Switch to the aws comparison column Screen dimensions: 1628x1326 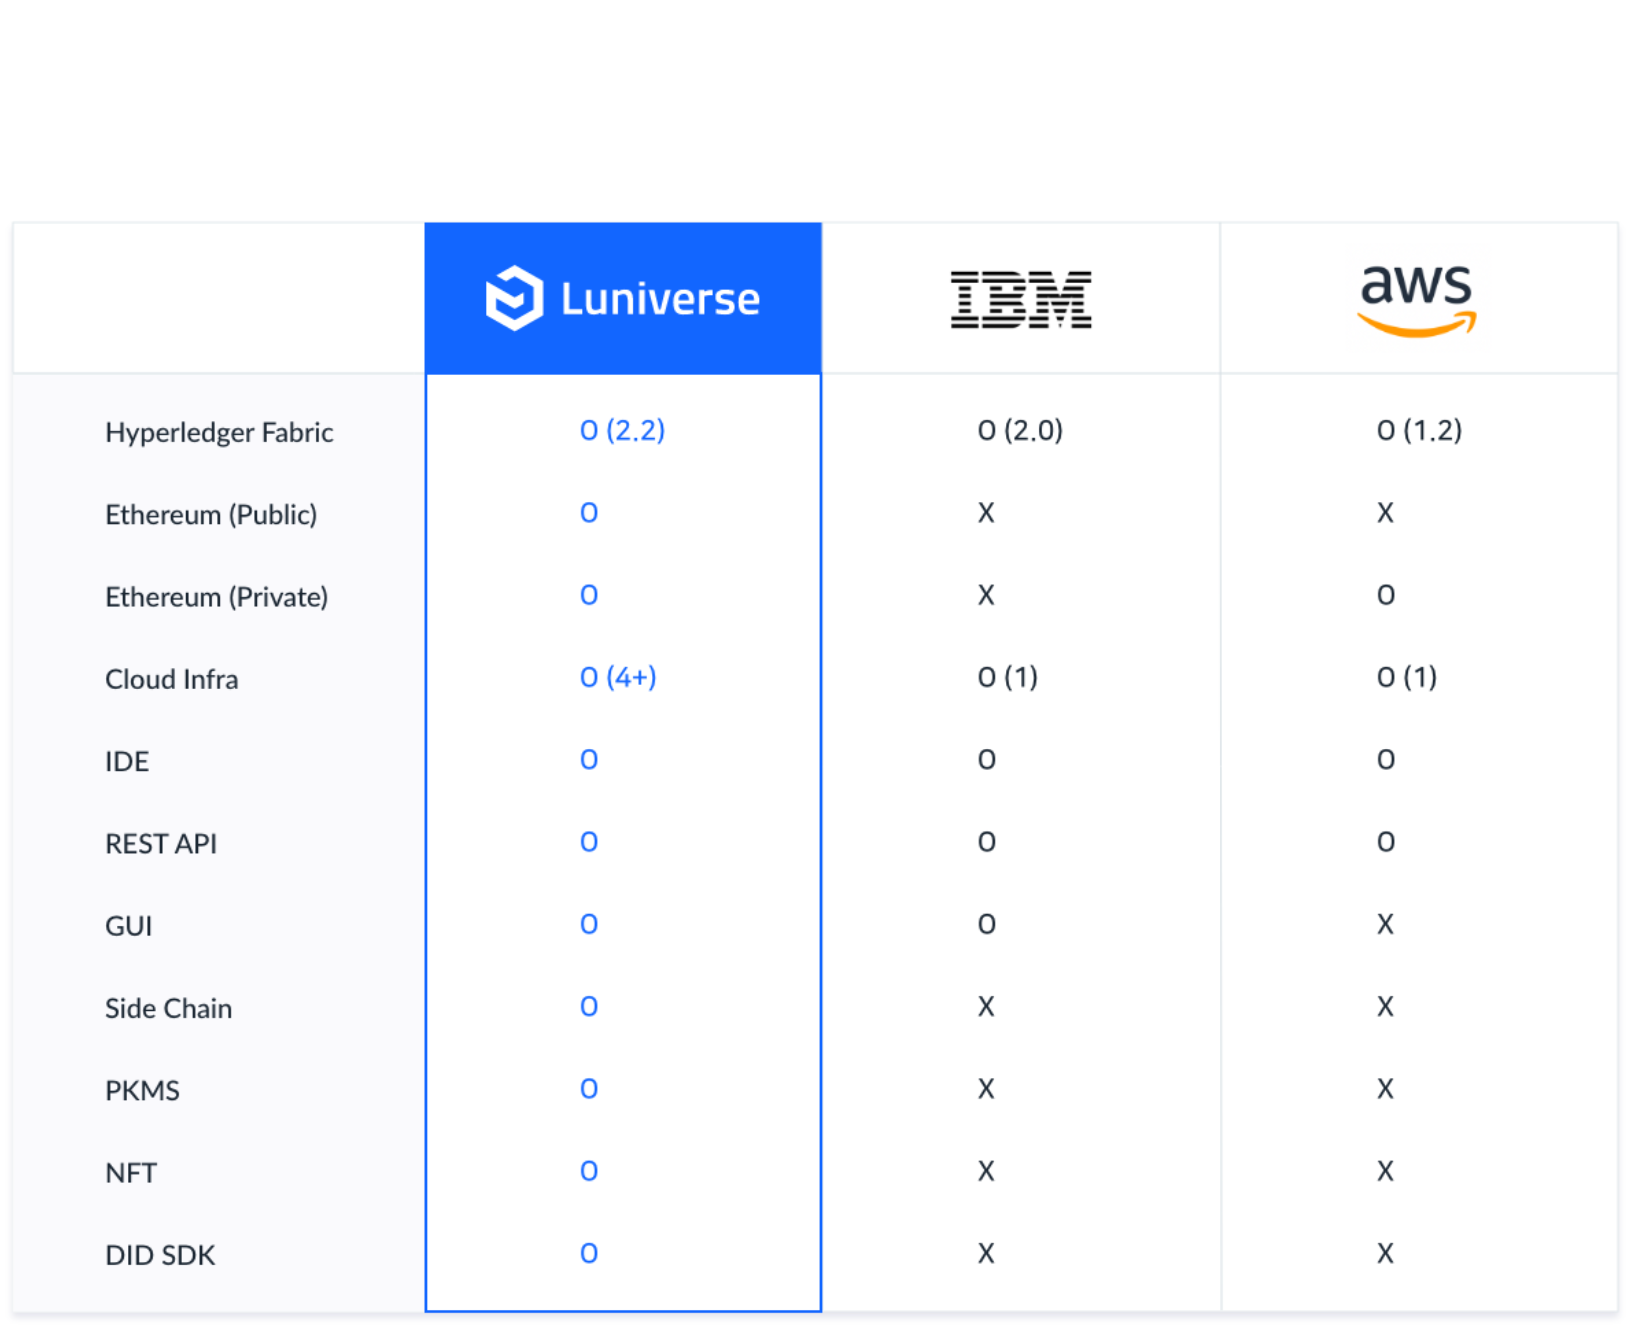(x=1417, y=297)
